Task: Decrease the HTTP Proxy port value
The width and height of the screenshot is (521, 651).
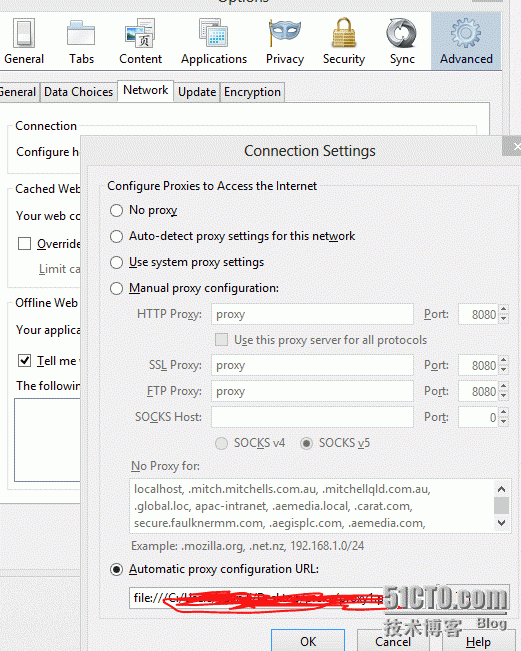Action: [x=504, y=319]
